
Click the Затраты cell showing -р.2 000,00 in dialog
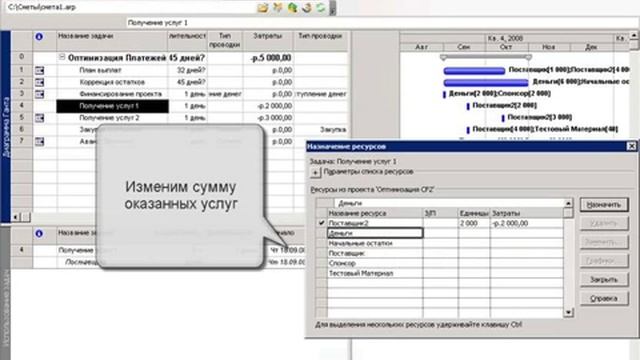pyautogui.click(x=527, y=223)
